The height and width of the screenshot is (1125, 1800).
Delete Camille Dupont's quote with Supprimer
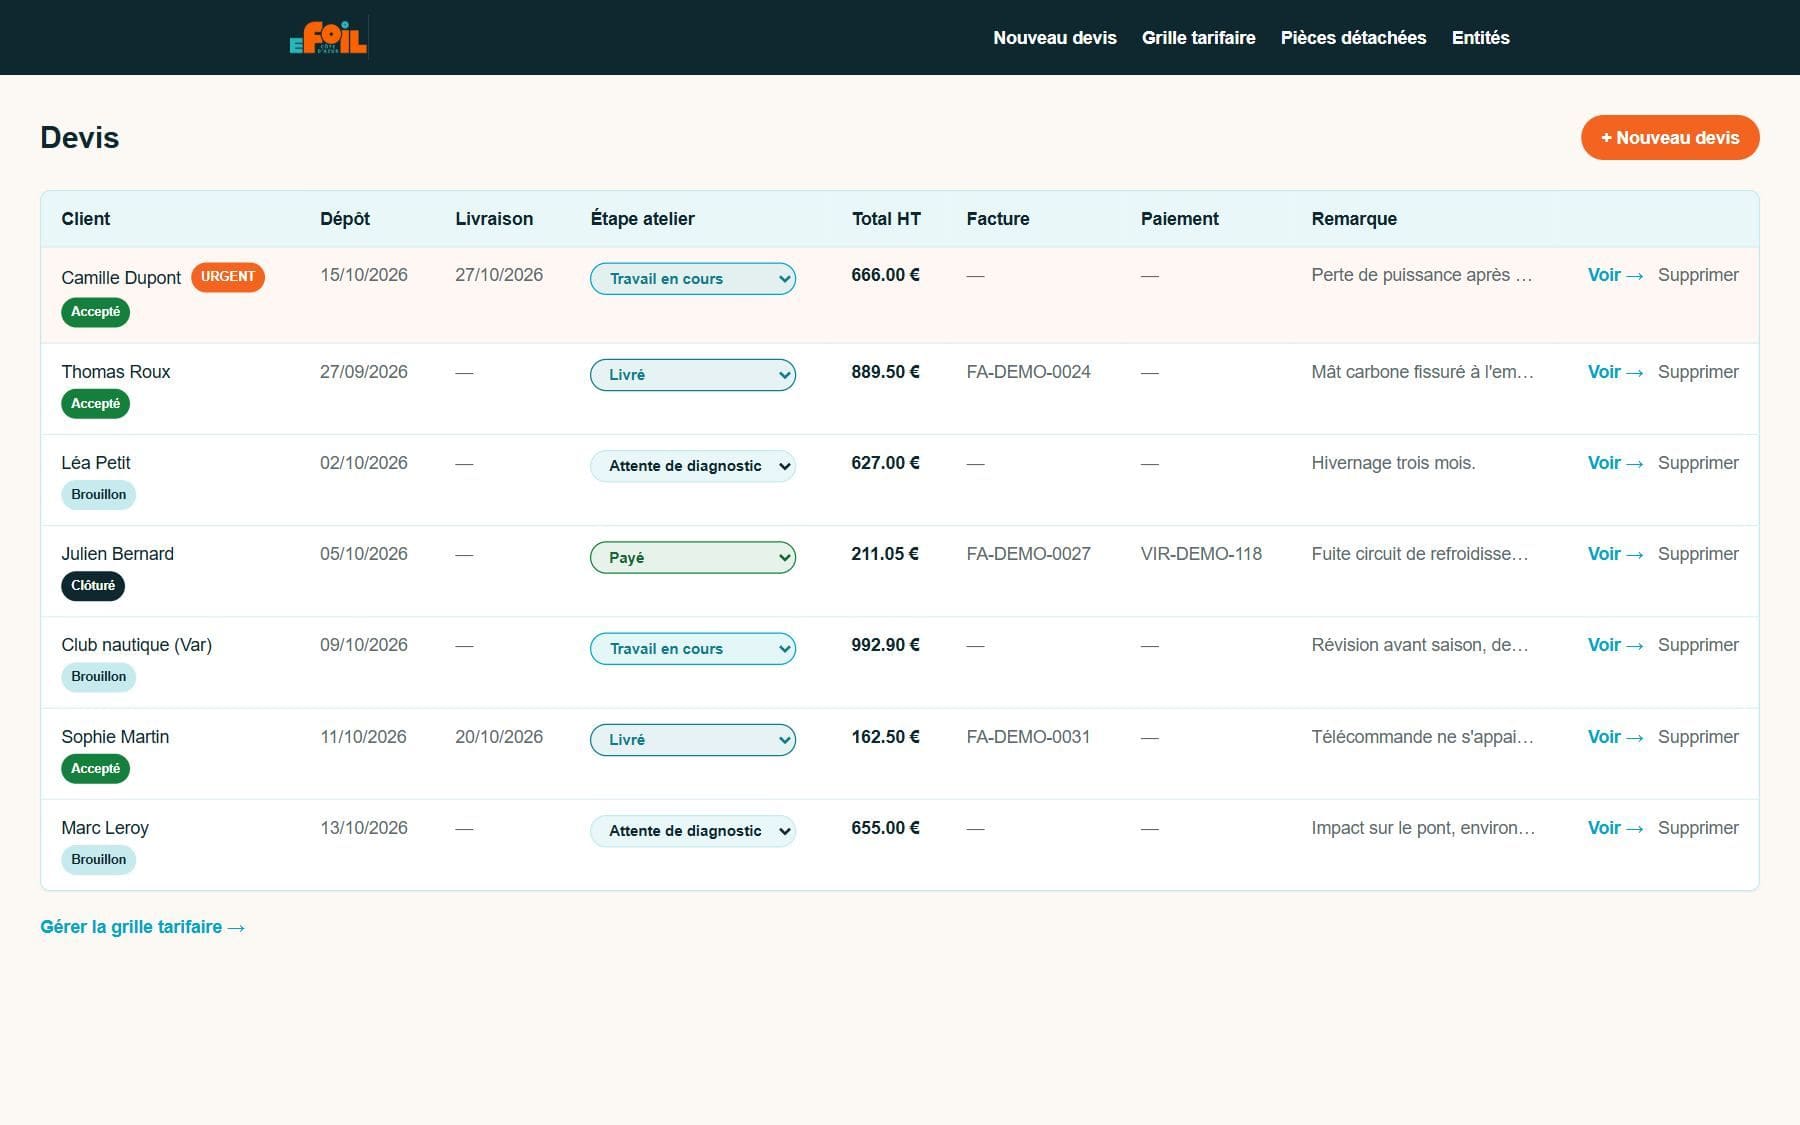(1698, 275)
